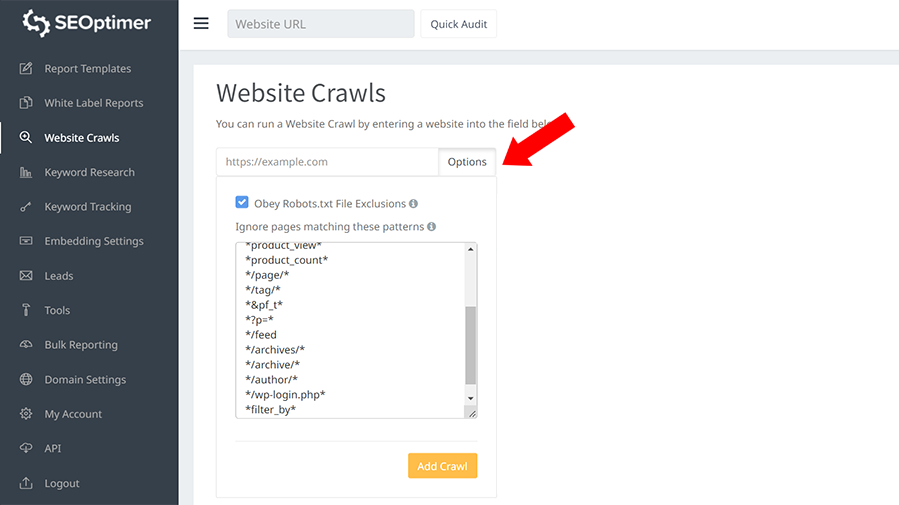Click the Domain Settings globe icon
This screenshot has width=899, height=505.
(25, 380)
